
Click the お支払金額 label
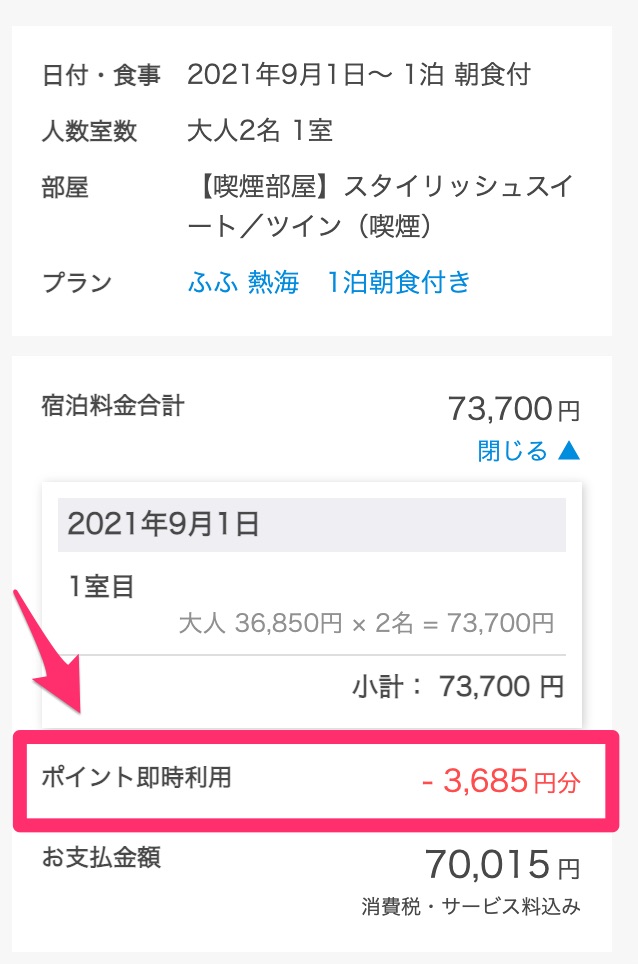(x=101, y=857)
